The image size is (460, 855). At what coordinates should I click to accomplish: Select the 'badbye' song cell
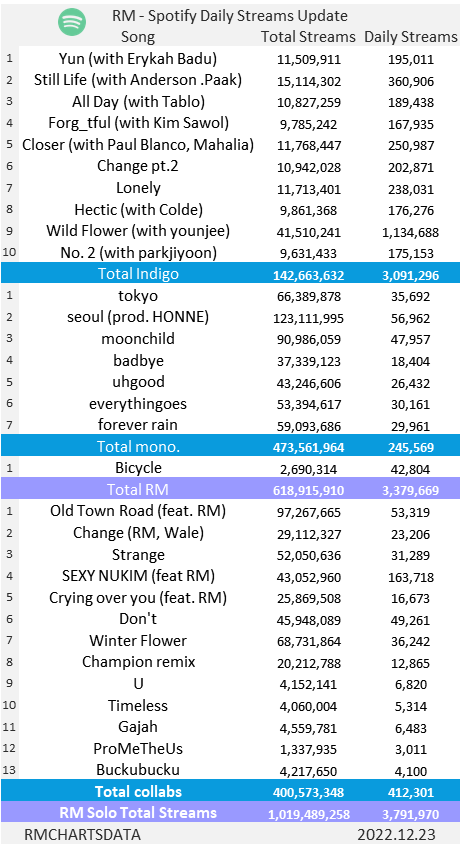click(138, 360)
